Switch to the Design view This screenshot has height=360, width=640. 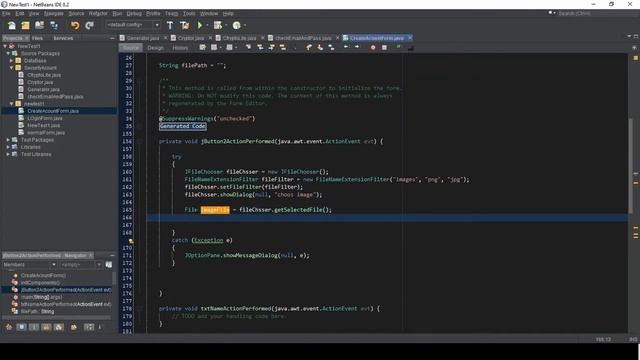155,48
